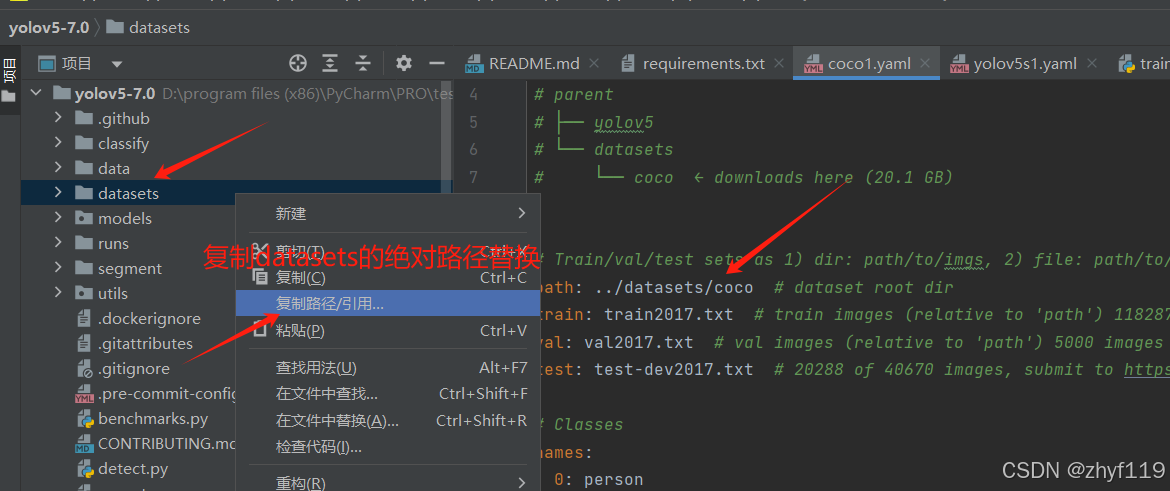Image resolution: width=1170 pixels, height=491 pixels.
Task: Click the Project view window icon
Action: (47, 64)
